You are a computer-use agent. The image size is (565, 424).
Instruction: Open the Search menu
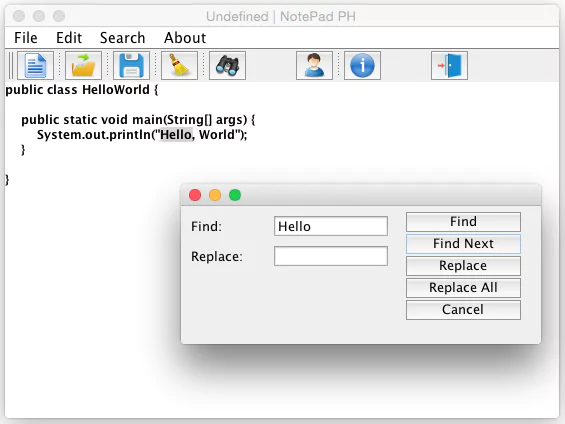tap(123, 38)
